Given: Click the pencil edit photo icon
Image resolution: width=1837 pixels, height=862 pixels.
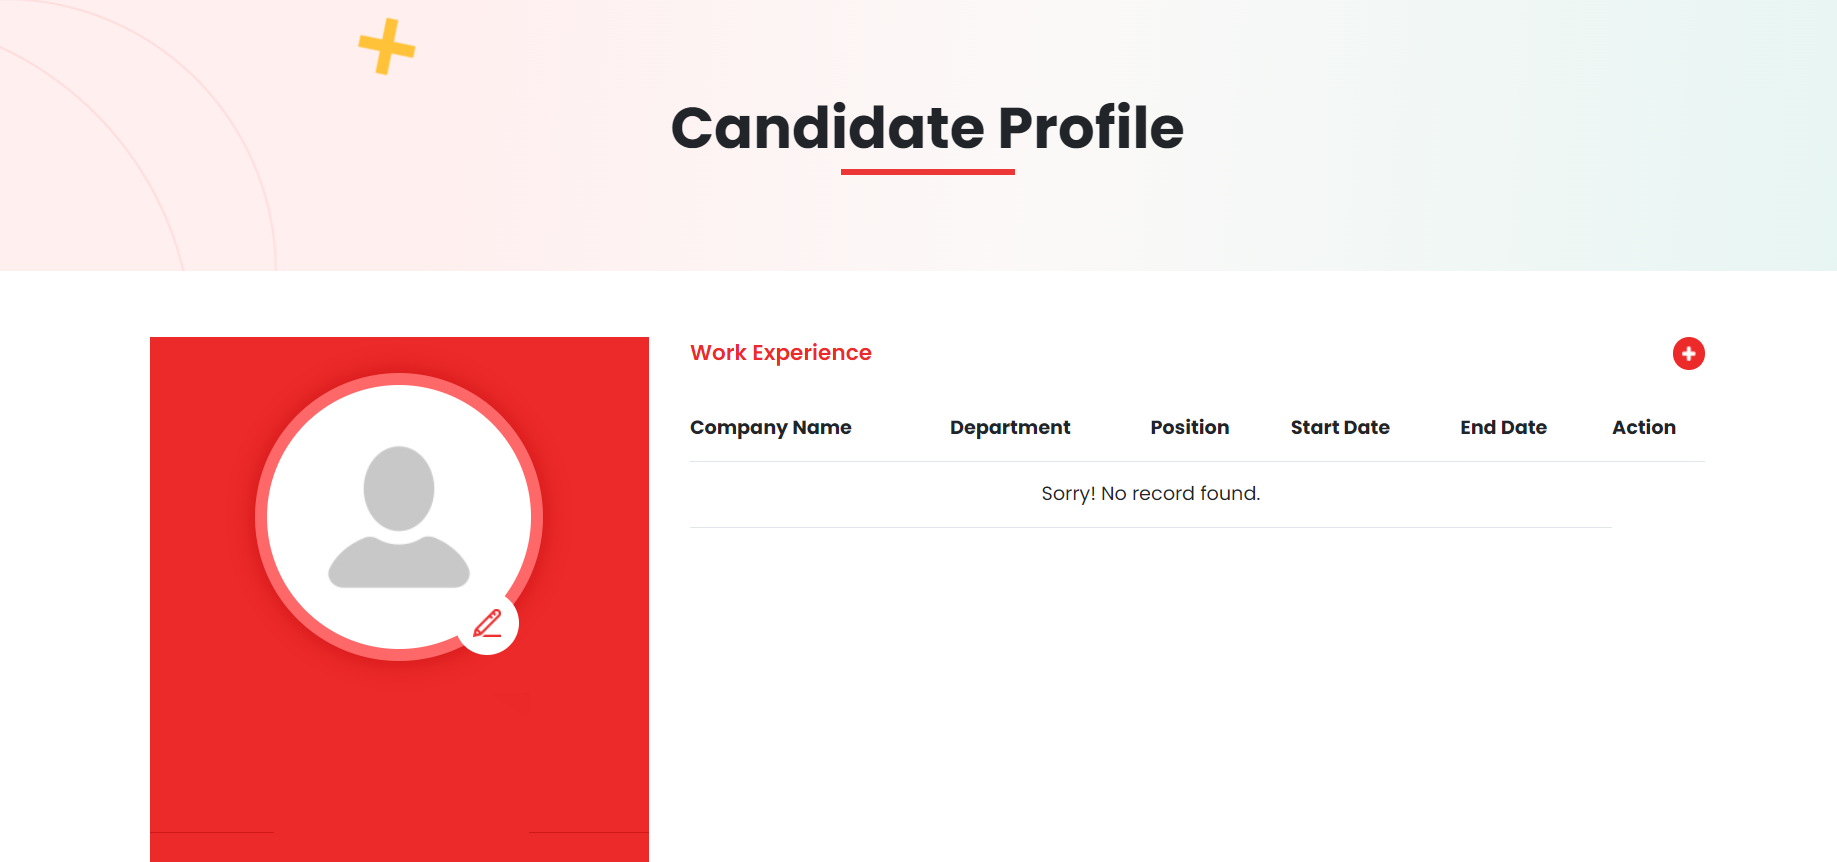Looking at the screenshot, I should pos(488,625).
